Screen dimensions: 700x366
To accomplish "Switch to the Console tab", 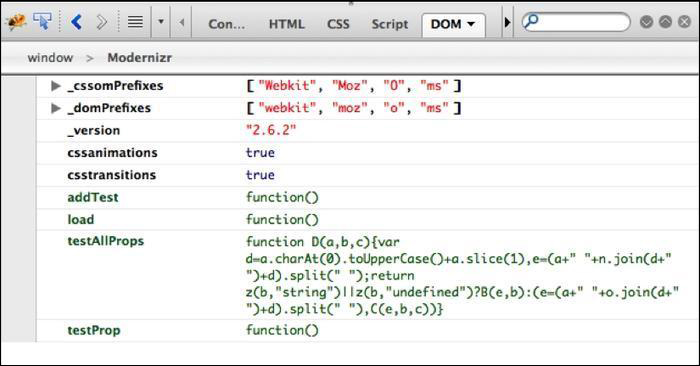I will [x=226, y=24].
